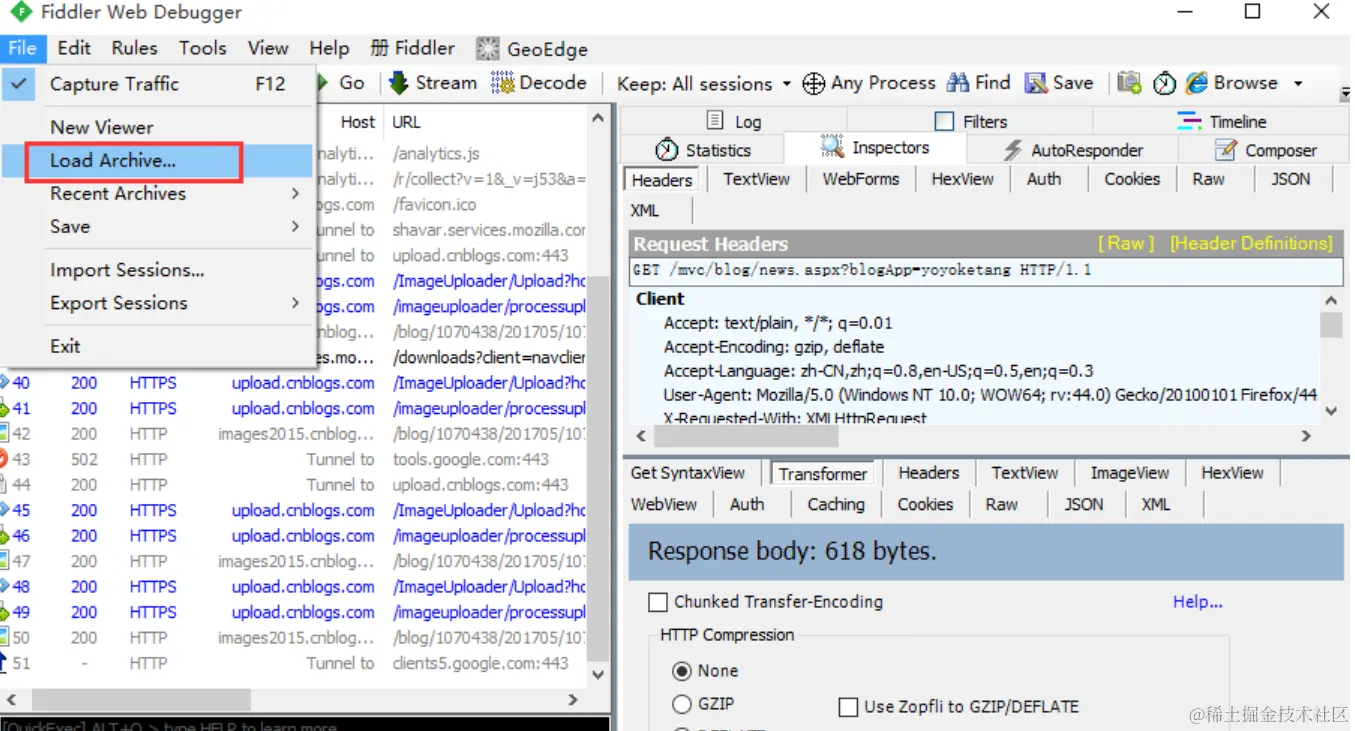Click the Go resume arrow in toolbar

(x=323, y=83)
